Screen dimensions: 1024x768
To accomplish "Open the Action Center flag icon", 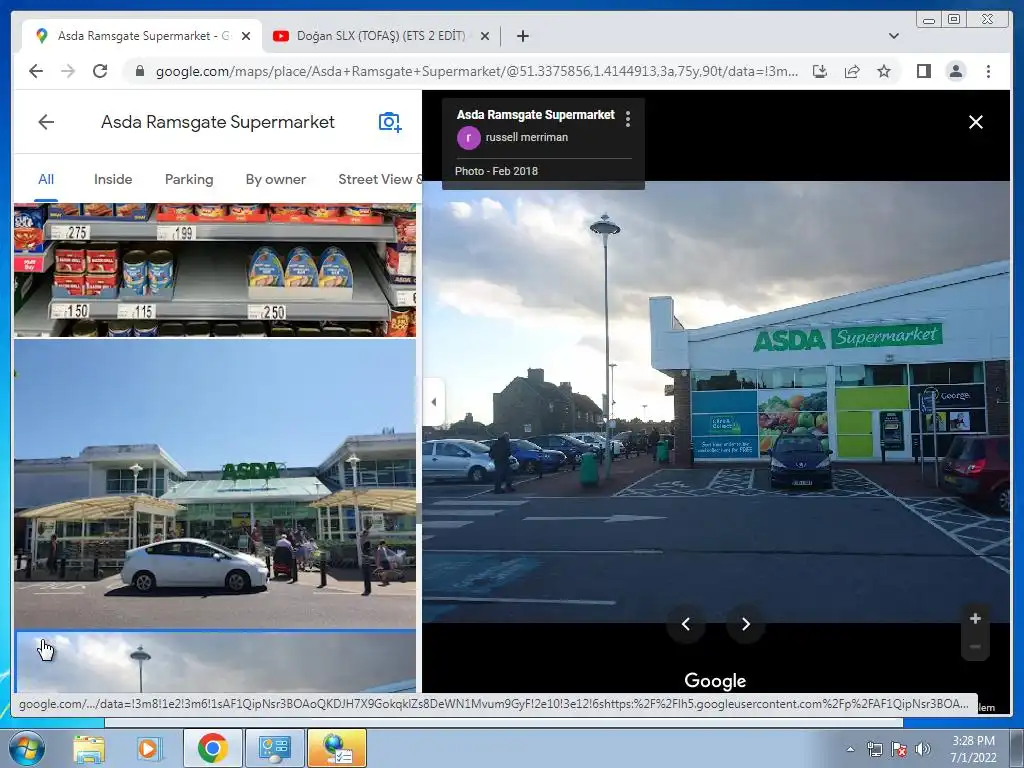I will [x=899, y=749].
